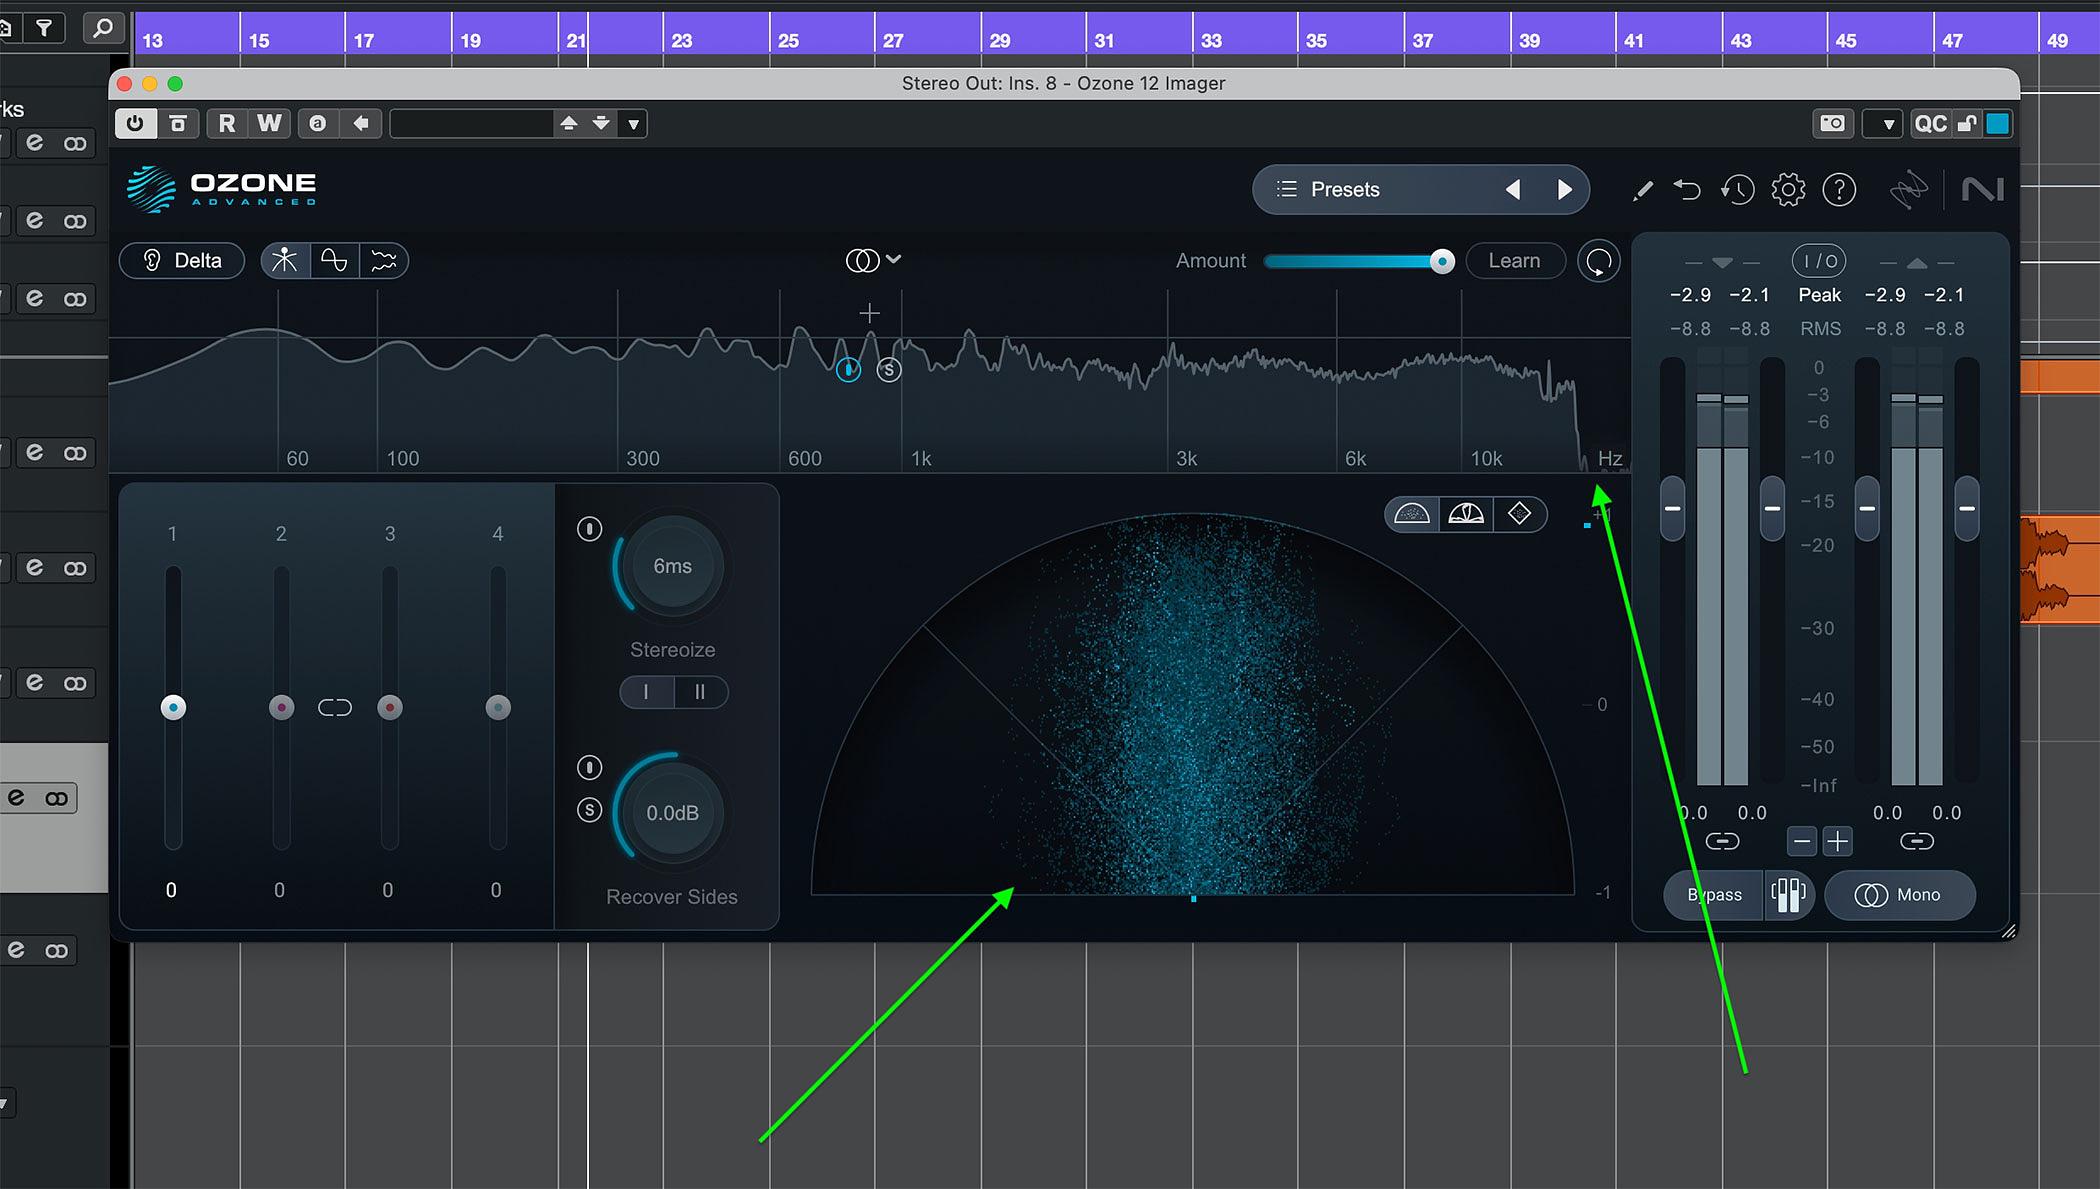This screenshot has width=2100, height=1189.
Task: Select the polar level vectorscope view
Action: 1466,514
